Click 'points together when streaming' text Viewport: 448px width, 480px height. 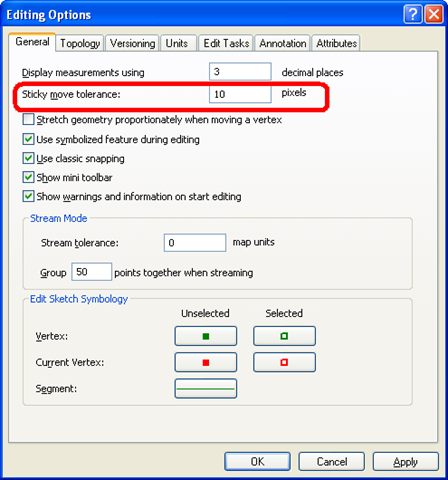184,273
